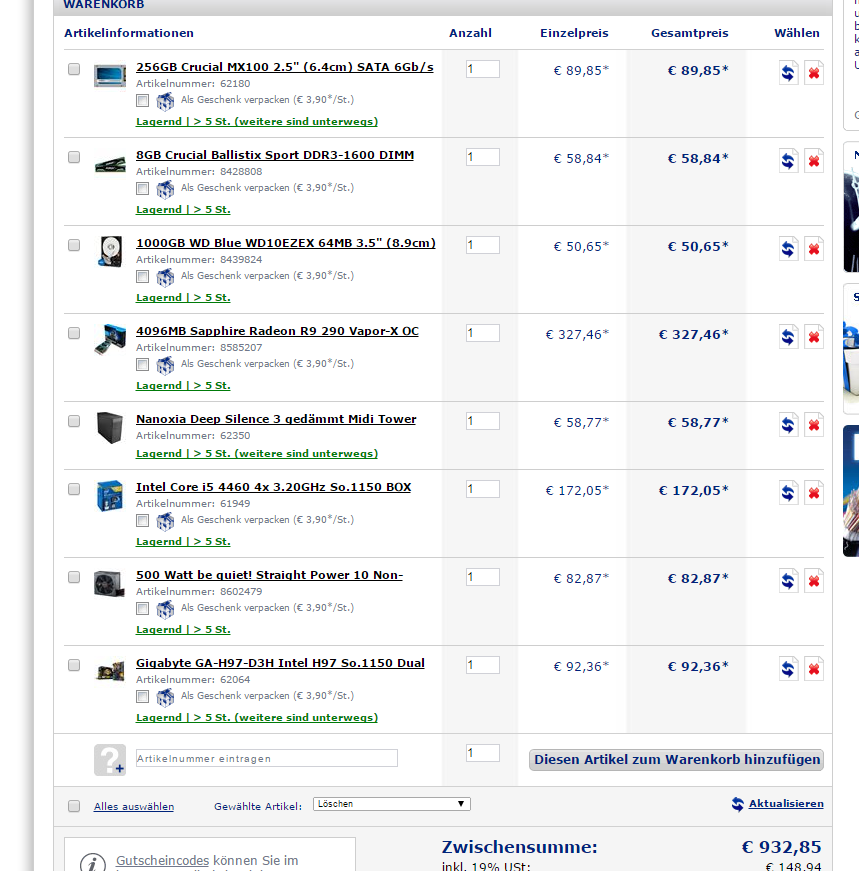This screenshot has width=859, height=871.
Task: Open the 256GB Crucial MX100 SSD thumbnail
Action: click(x=109, y=76)
